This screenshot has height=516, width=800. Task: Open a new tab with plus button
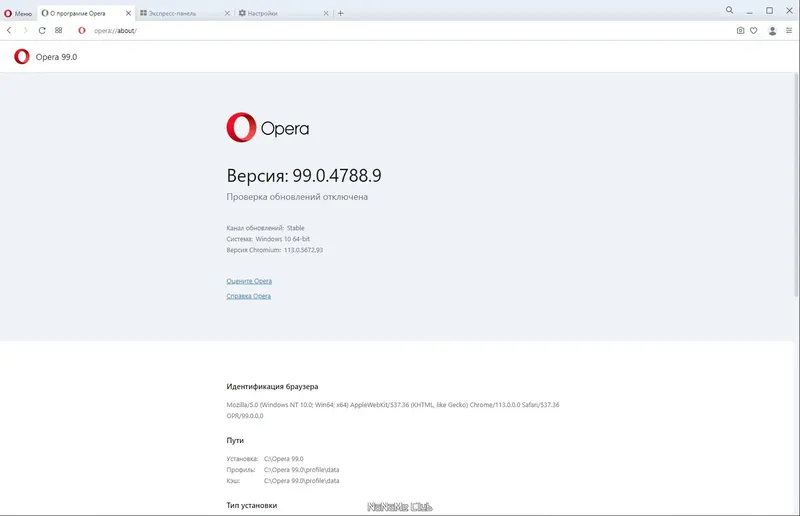[340, 13]
